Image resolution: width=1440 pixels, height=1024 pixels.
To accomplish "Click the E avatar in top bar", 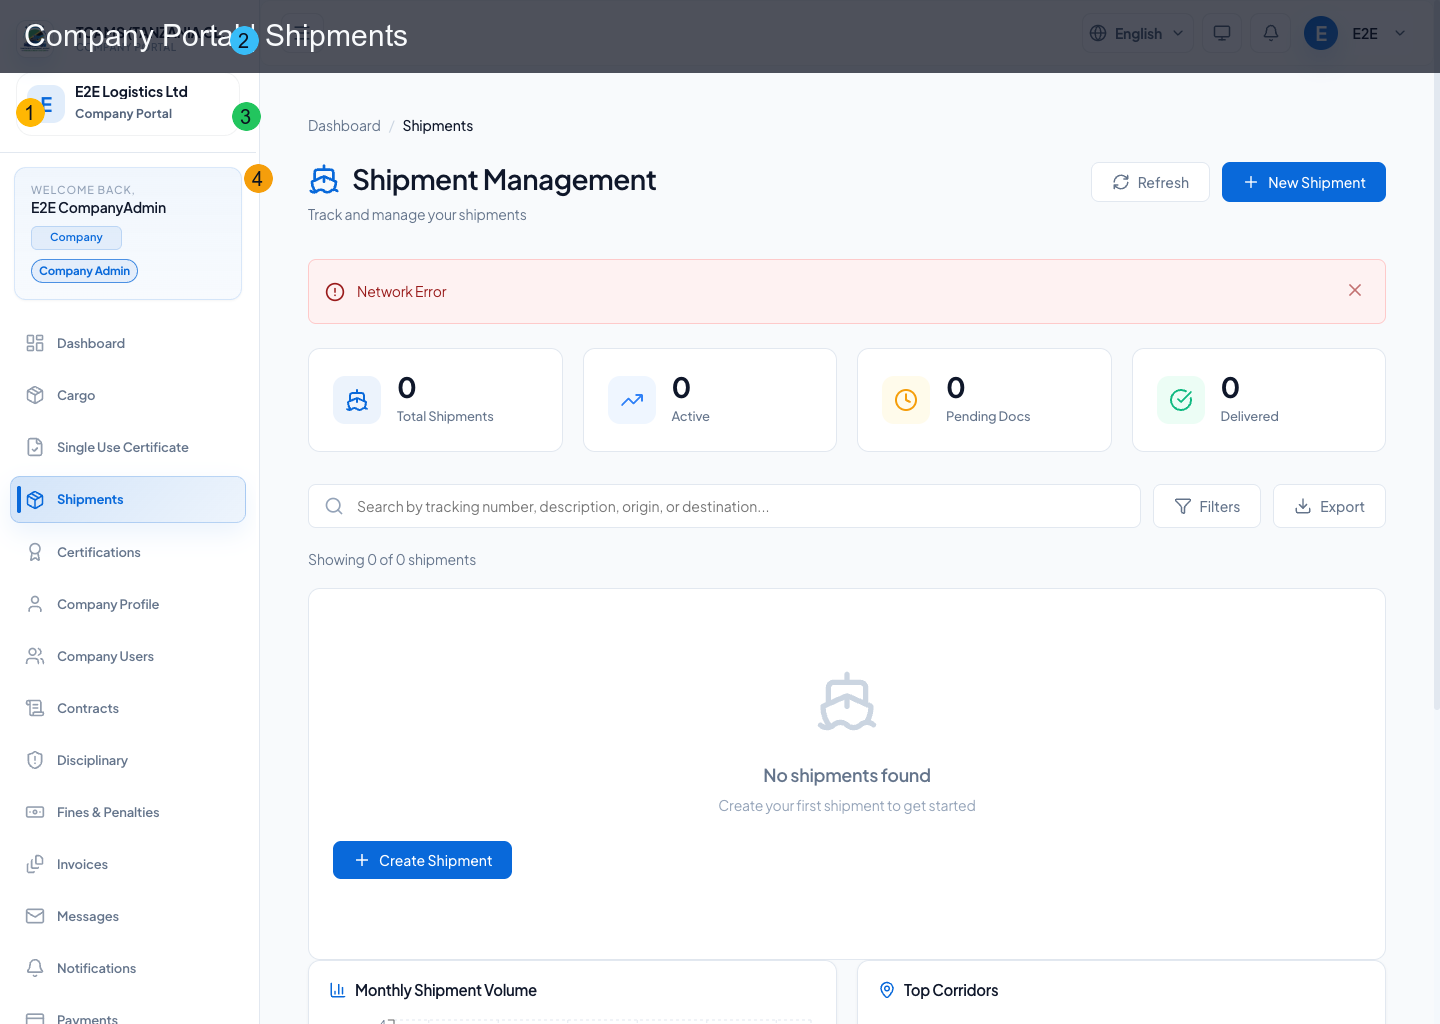I will pos(1321,33).
